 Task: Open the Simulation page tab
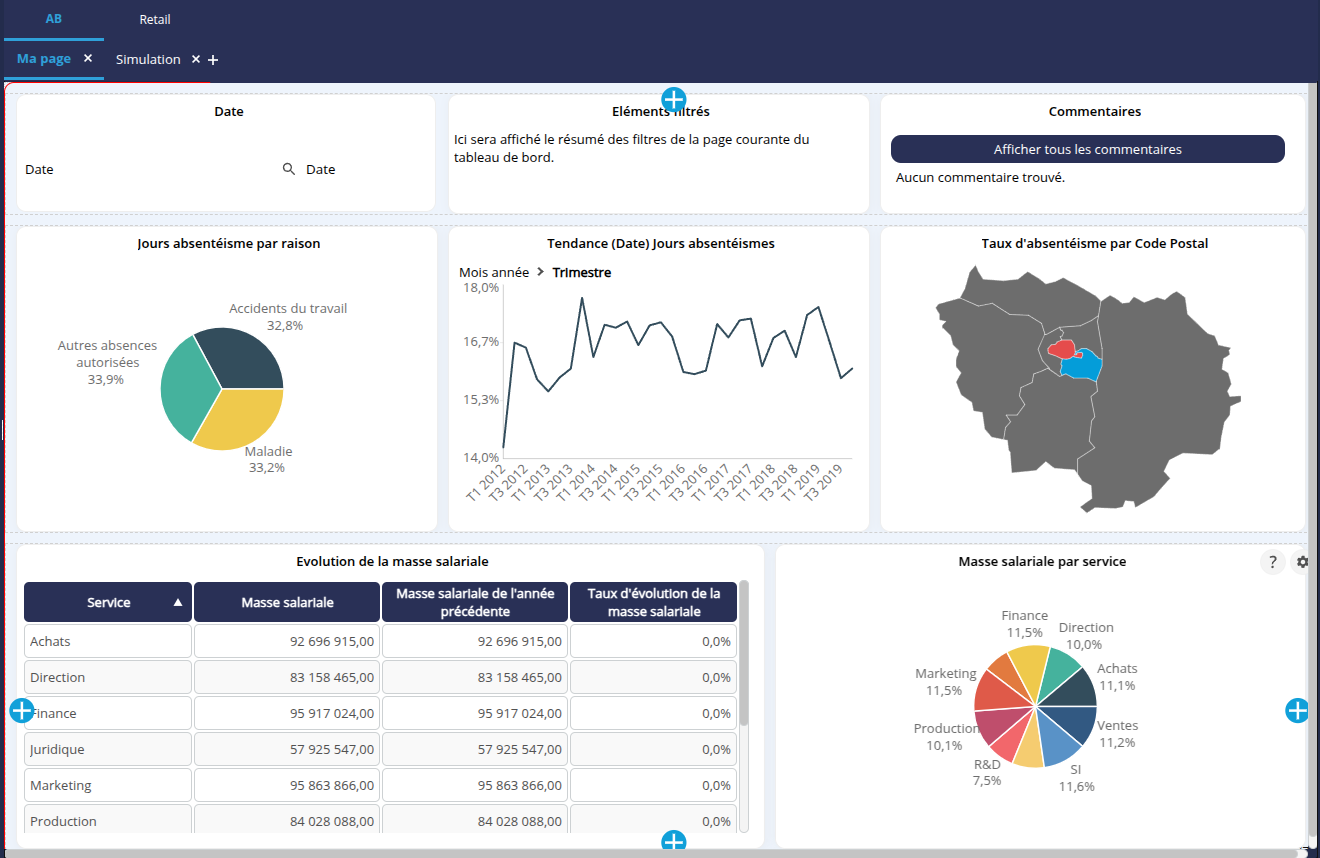pyautogui.click(x=148, y=59)
